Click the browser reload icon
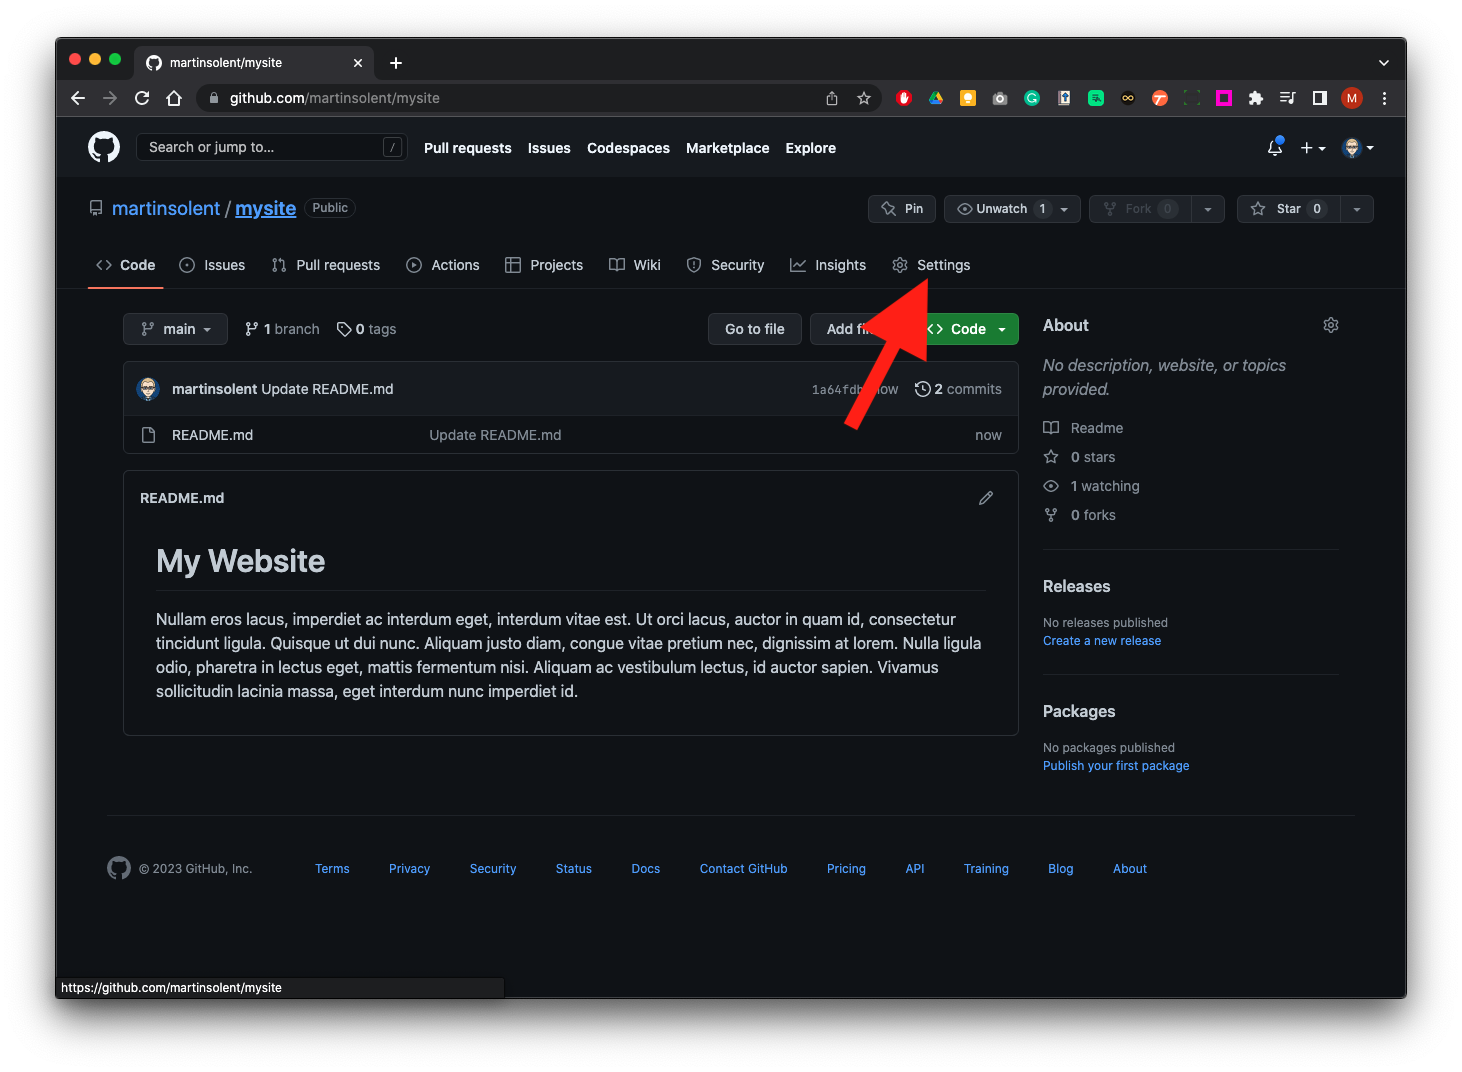The height and width of the screenshot is (1072, 1462). coord(142,98)
